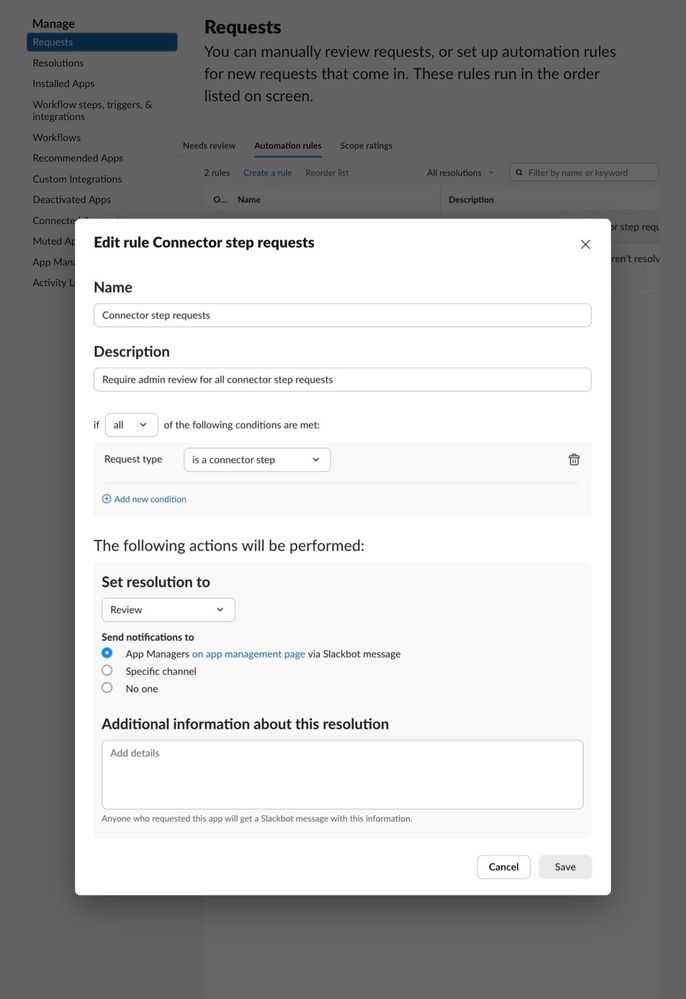The image size is (686, 999).
Task: Click the Cancel button
Action: coord(503,867)
